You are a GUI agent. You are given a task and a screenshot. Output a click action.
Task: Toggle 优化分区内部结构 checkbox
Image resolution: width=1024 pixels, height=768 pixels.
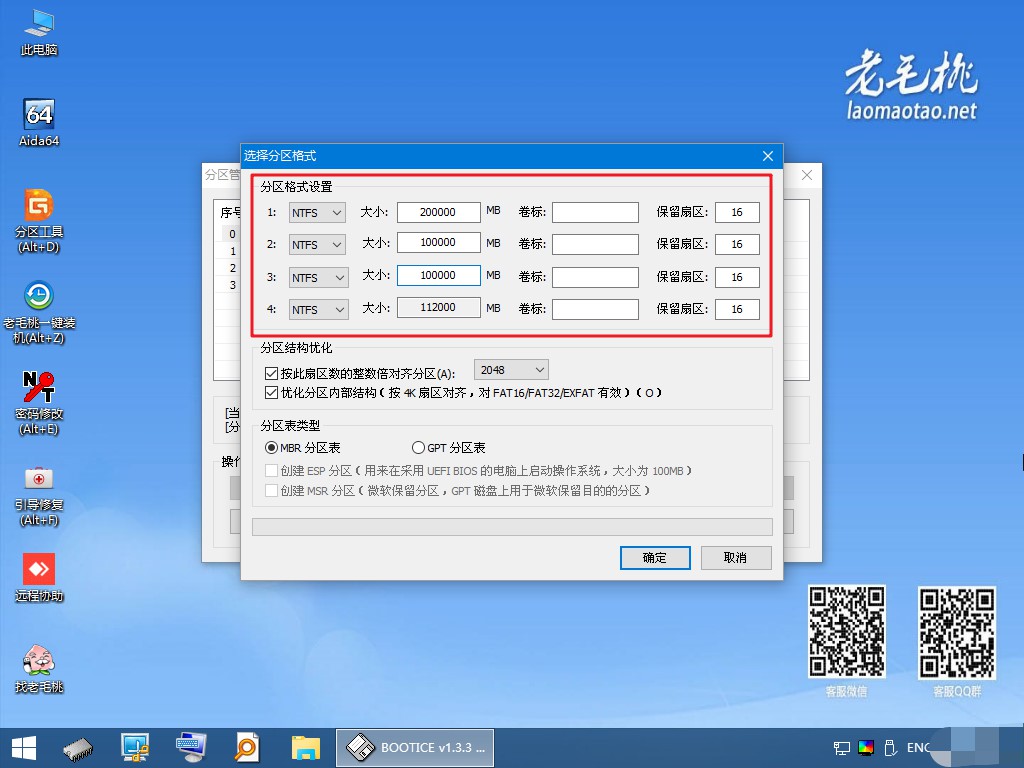272,392
